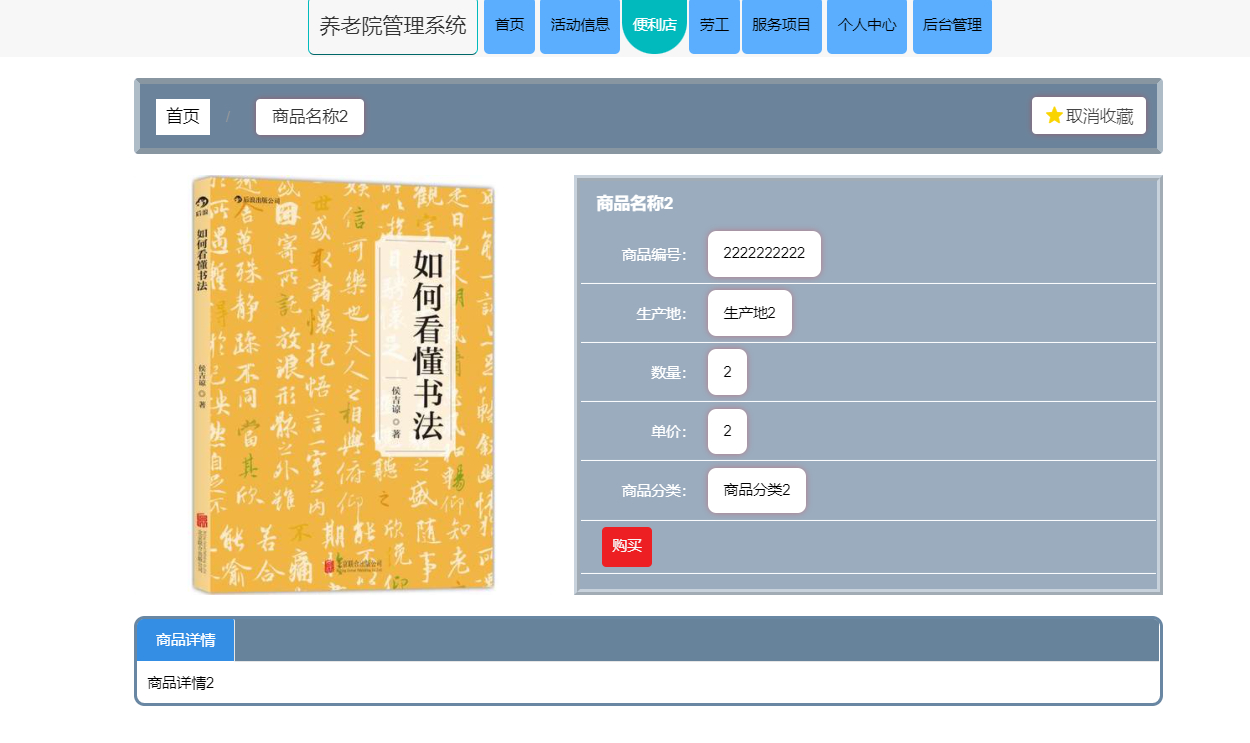Open the 后台管理 navigation menu item
The height and width of the screenshot is (743, 1250).
[951, 27]
